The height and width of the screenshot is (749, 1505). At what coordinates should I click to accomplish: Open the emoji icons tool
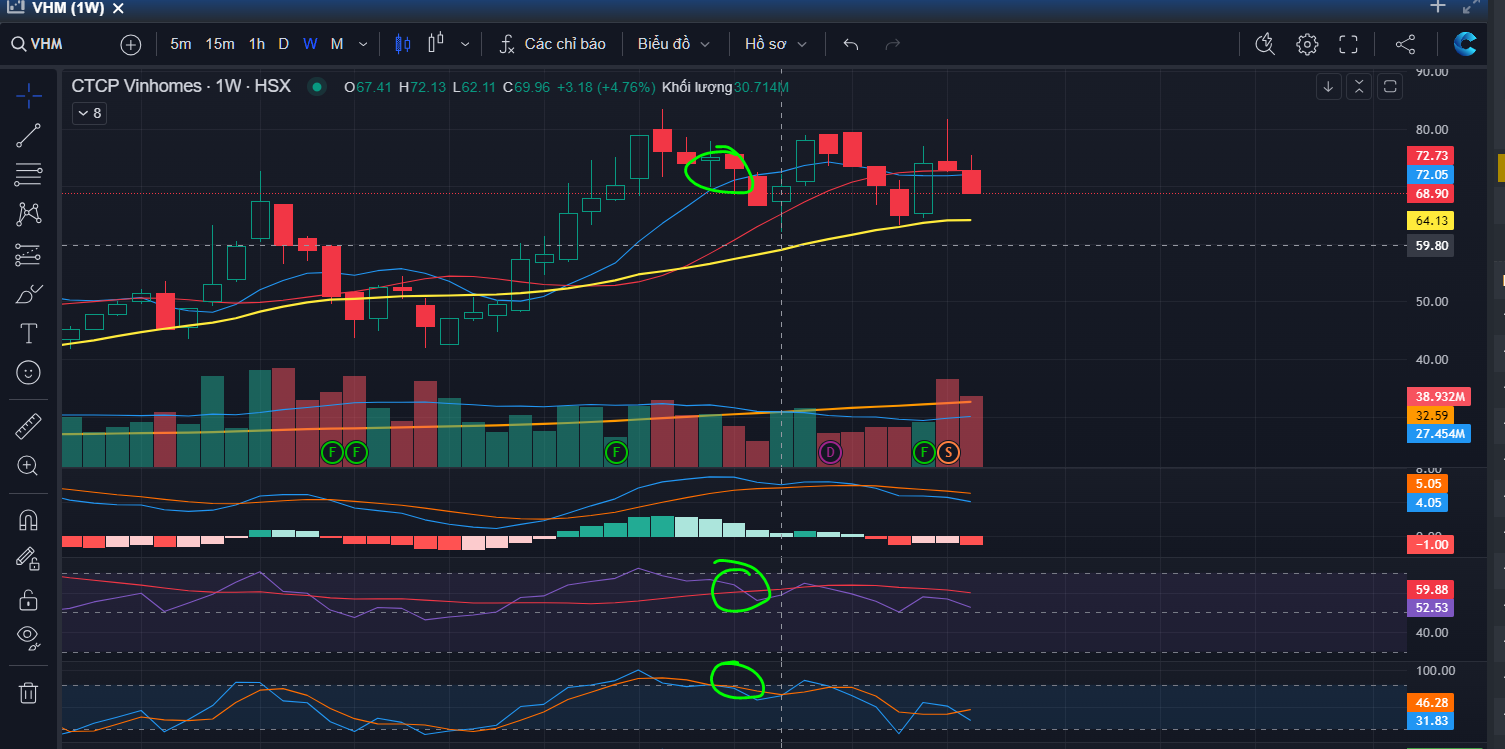tap(28, 373)
